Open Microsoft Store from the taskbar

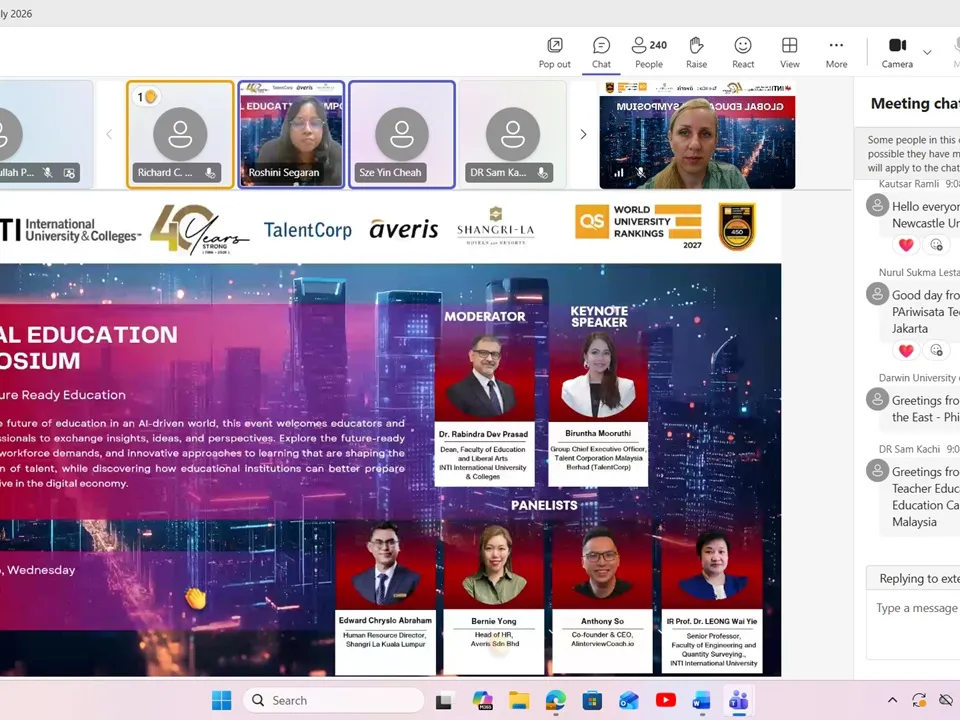pyautogui.click(x=592, y=700)
